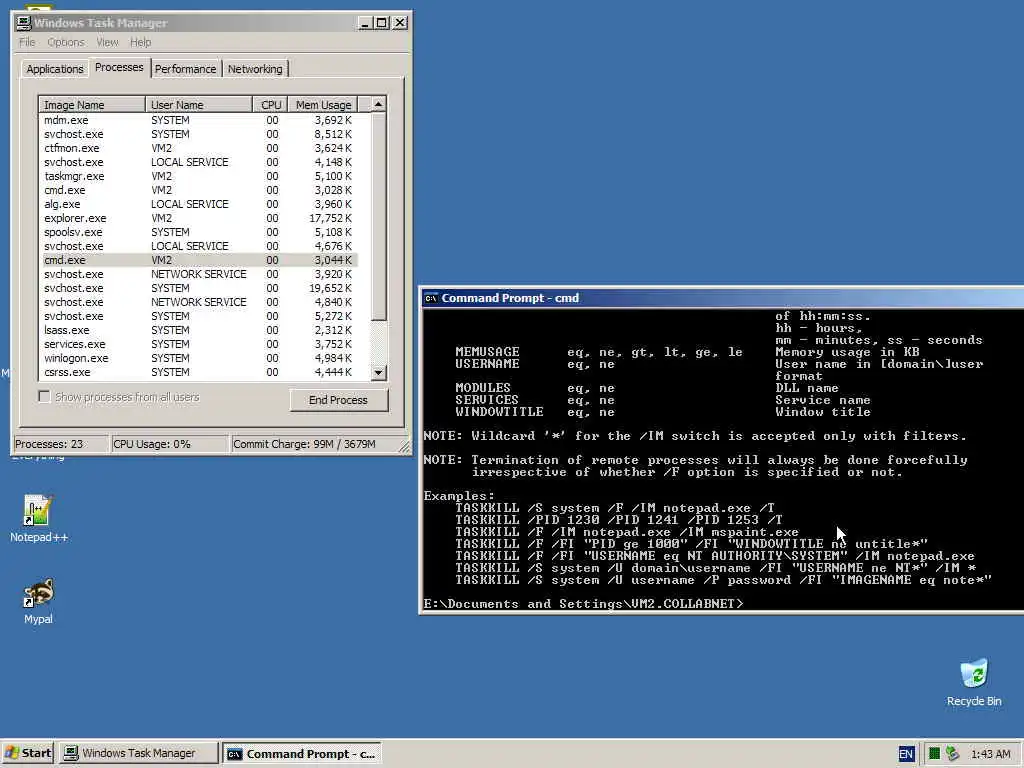Click the Task Manager title bar icon
1024x768 pixels.
pyautogui.click(x=24, y=23)
